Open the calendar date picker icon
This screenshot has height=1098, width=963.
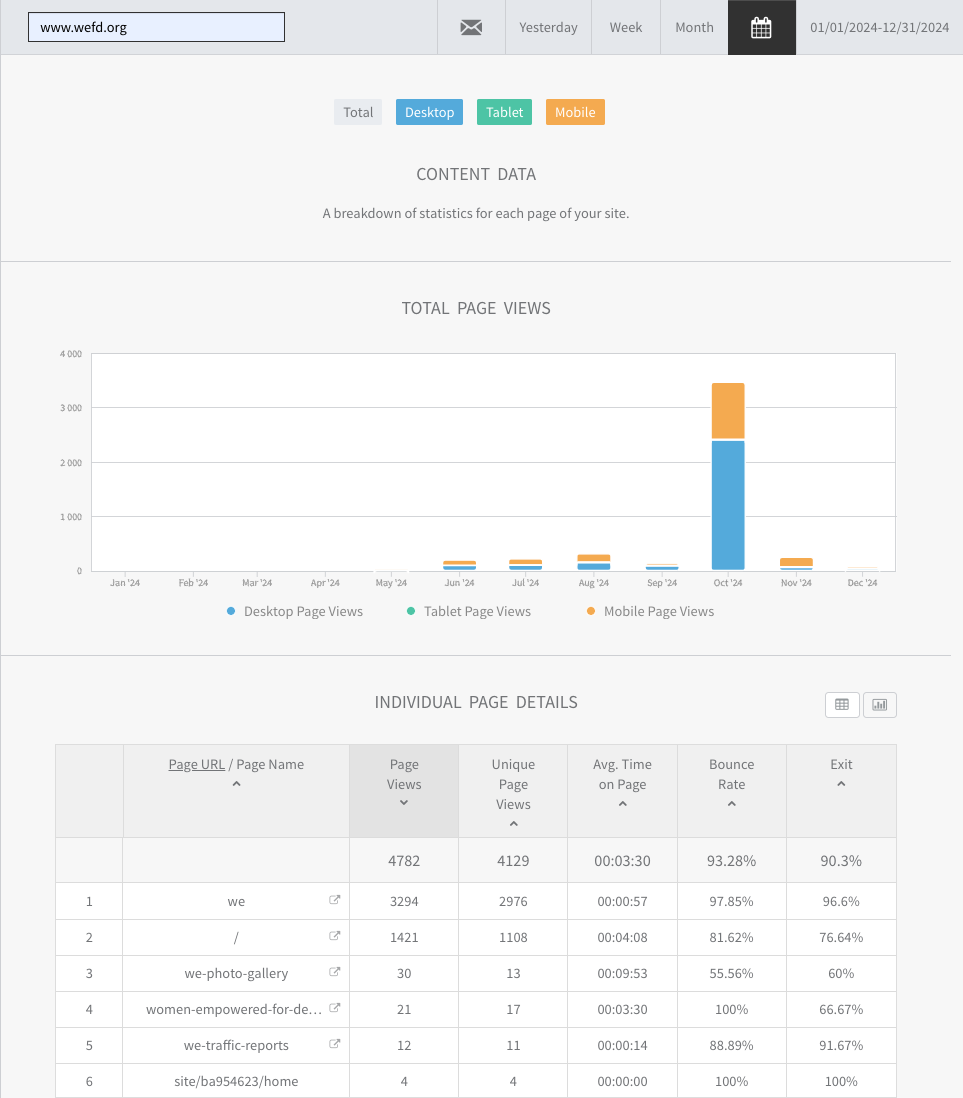[761, 27]
